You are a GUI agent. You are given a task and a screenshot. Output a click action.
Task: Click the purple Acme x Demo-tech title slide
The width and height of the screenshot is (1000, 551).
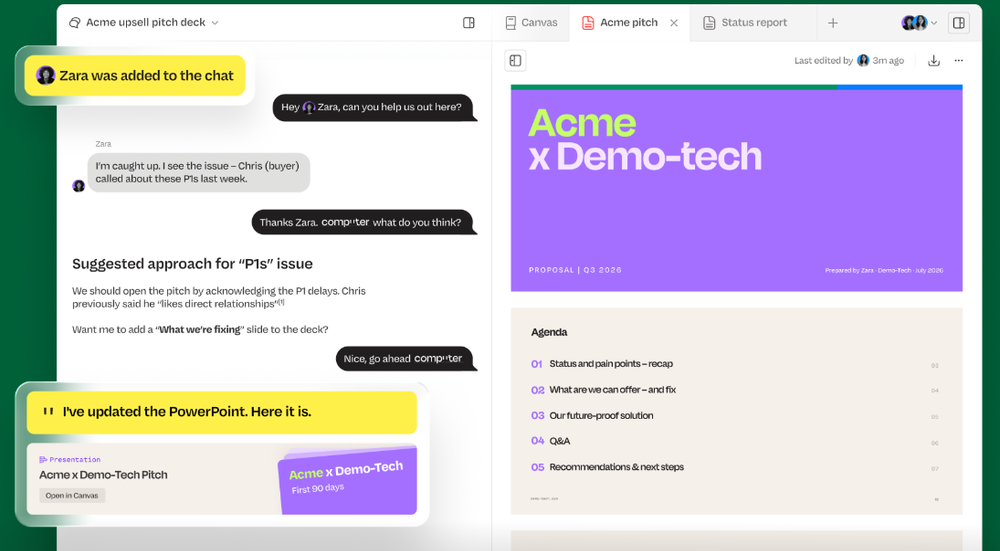[x=737, y=189]
